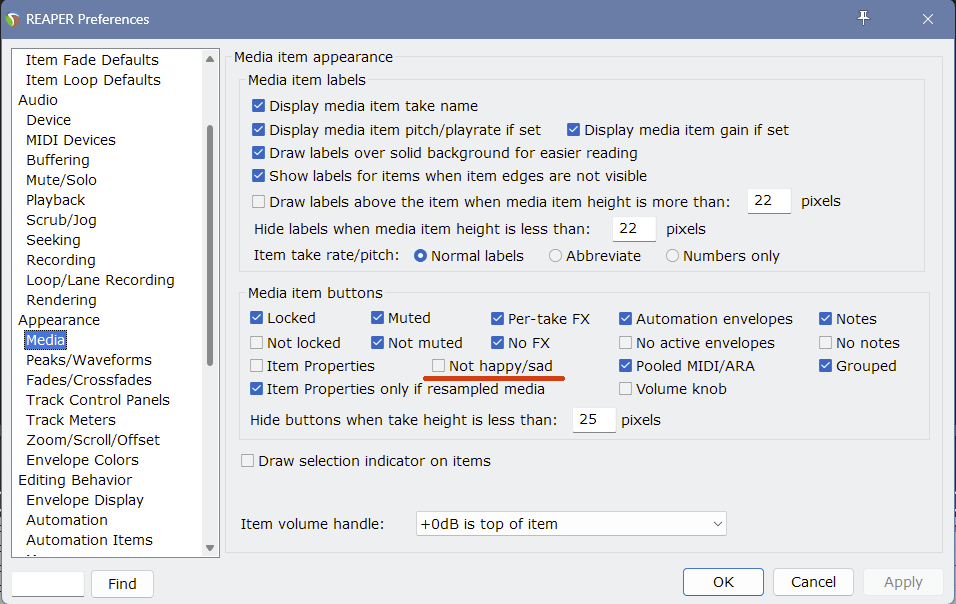The width and height of the screenshot is (956, 604).
Task: Open Envelope Colors page
Action: (82, 460)
